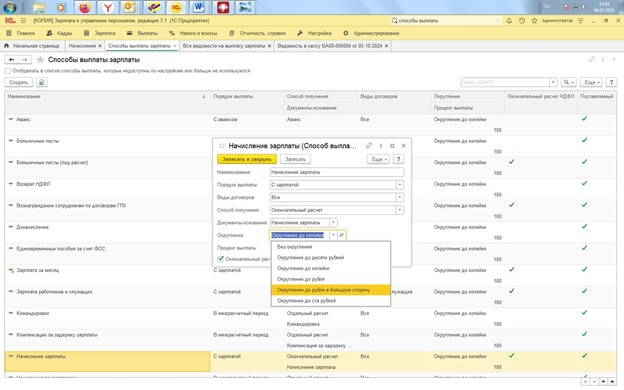Screen dimensions: 624x390
Task: Open rounding item with the link icon
Action: click(341, 235)
